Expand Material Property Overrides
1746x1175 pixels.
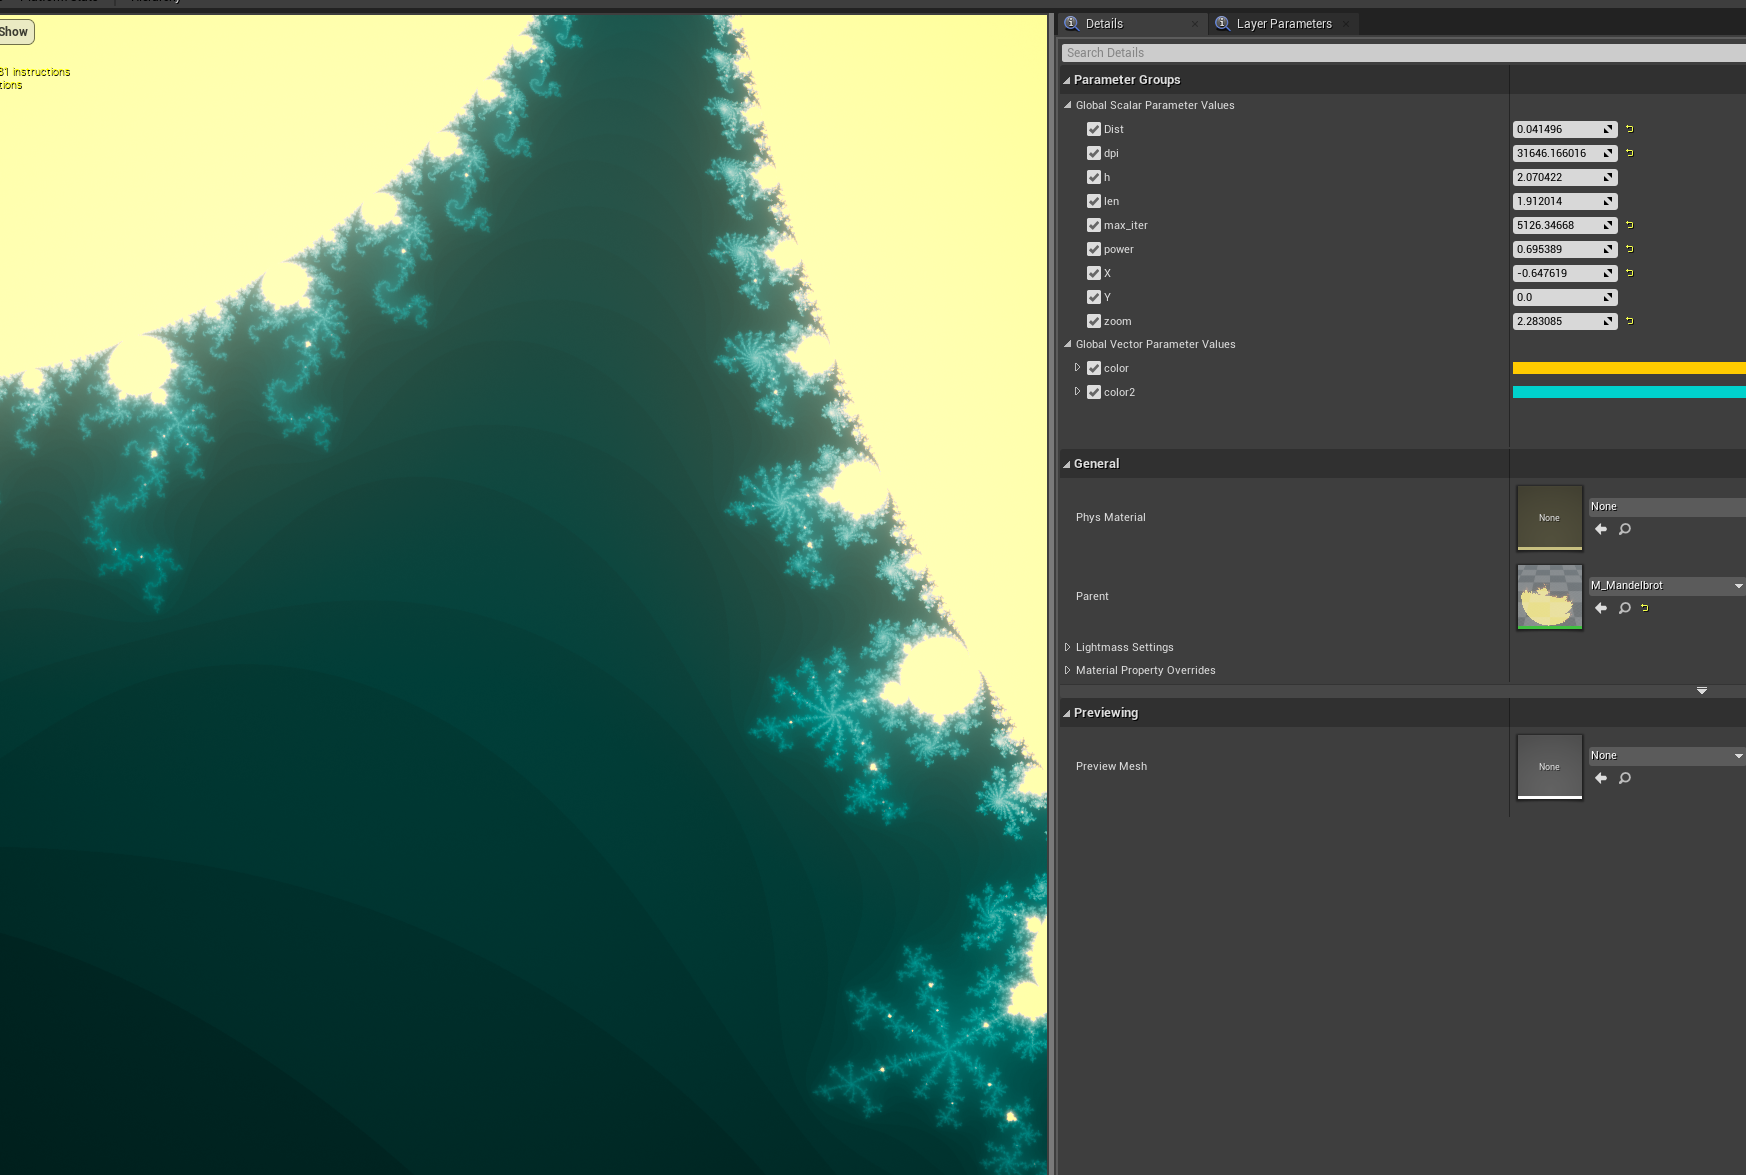[1067, 670]
